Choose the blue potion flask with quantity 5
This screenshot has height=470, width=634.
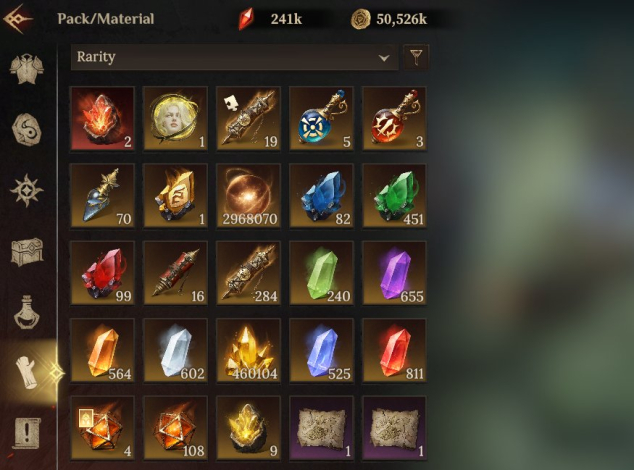click(321, 119)
